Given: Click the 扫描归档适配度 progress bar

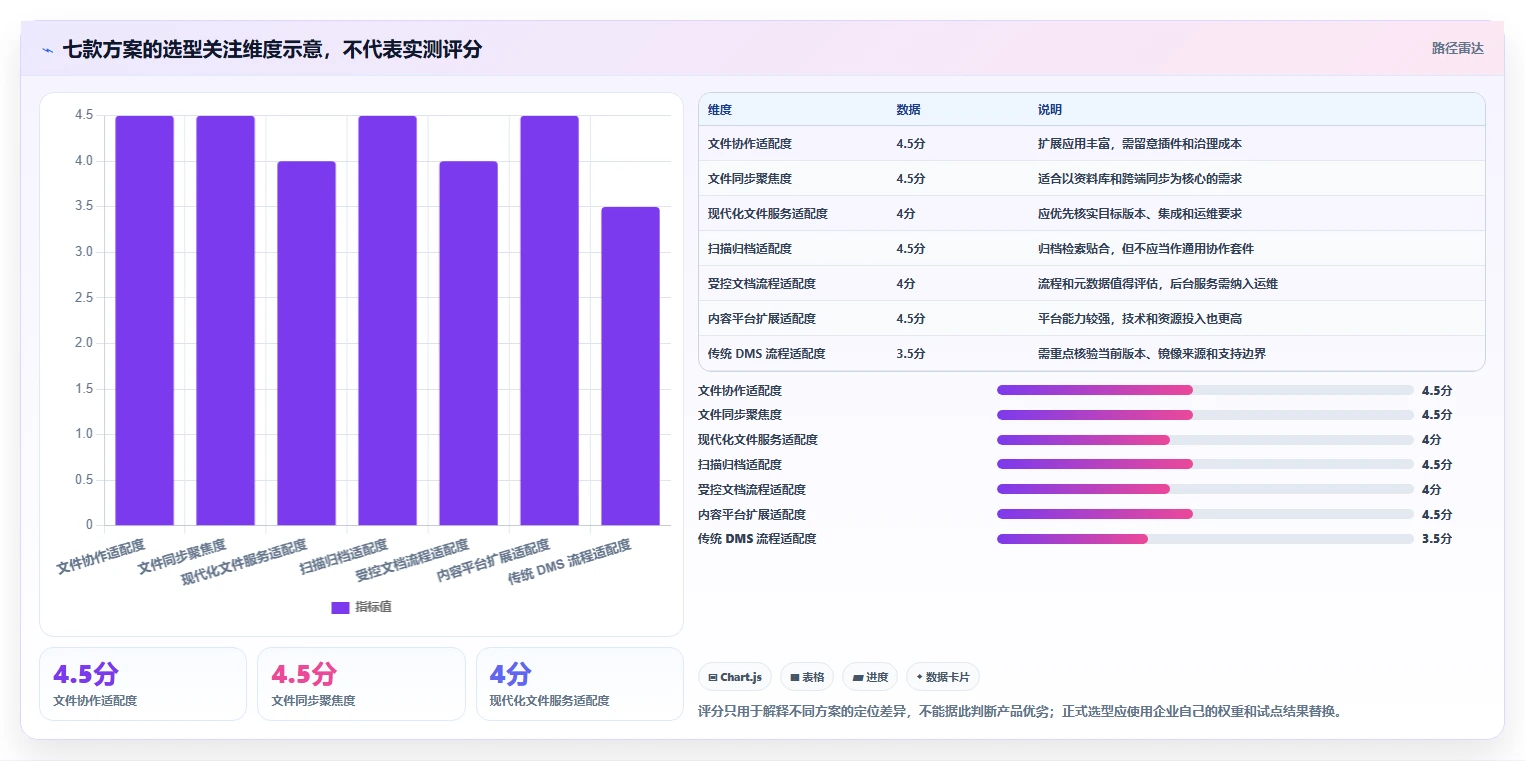Looking at the screenshot, I should point(1205,464).
